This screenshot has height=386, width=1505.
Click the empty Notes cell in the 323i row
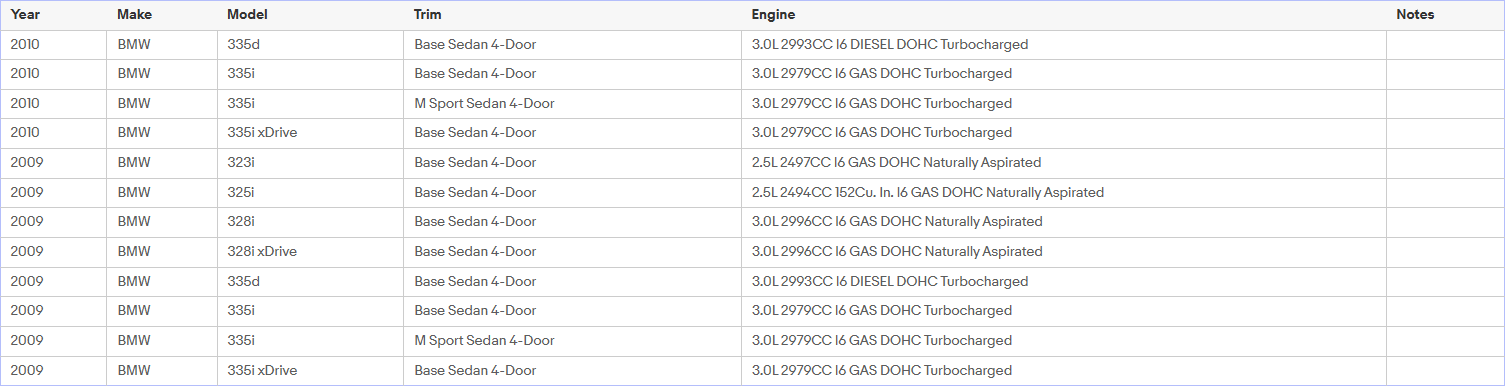[x=1445, y=162]
